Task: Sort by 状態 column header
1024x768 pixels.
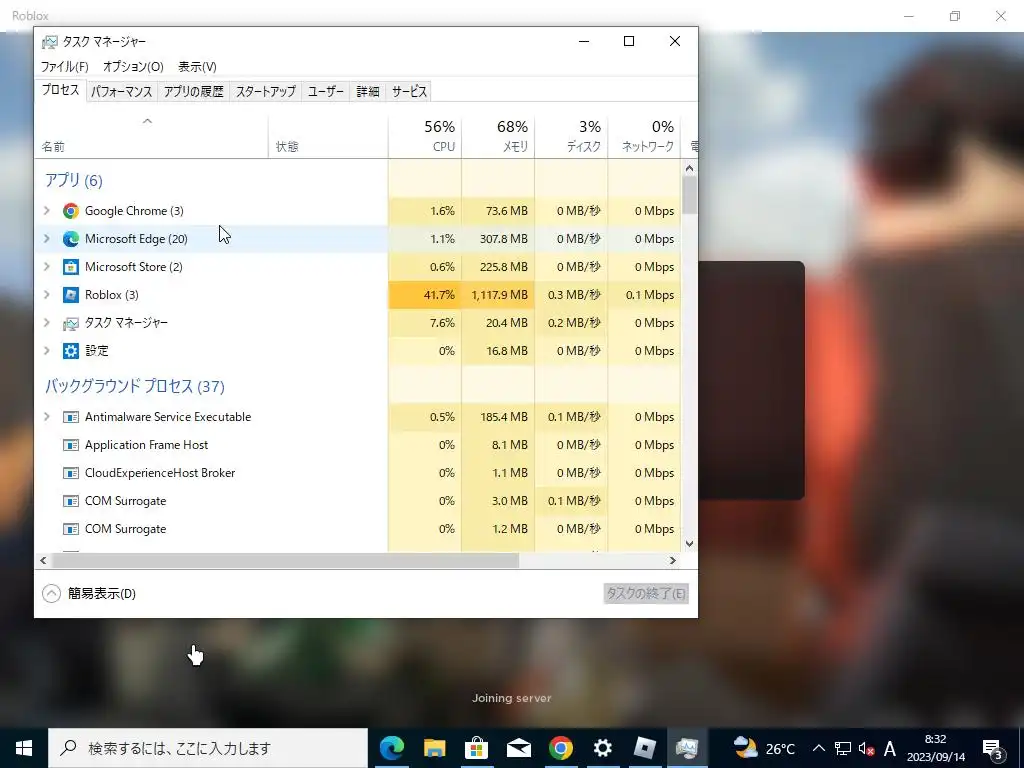Action: tap(328, 137)
